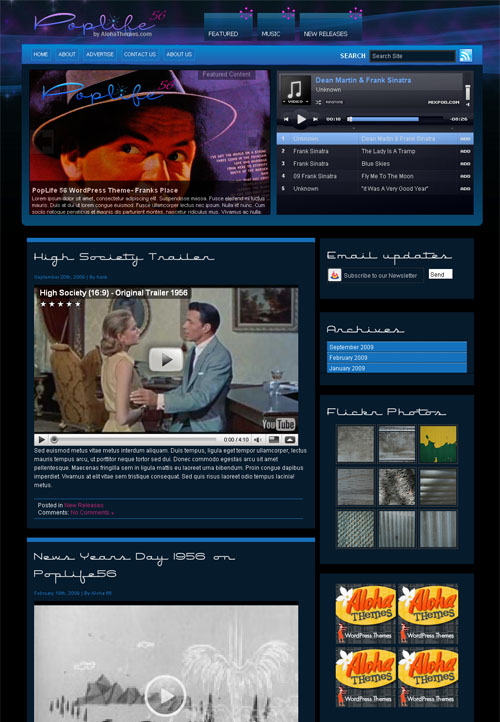
Task: Open the 'No Comments »' link
Action: pyautogui.click(x=92, y=512)
